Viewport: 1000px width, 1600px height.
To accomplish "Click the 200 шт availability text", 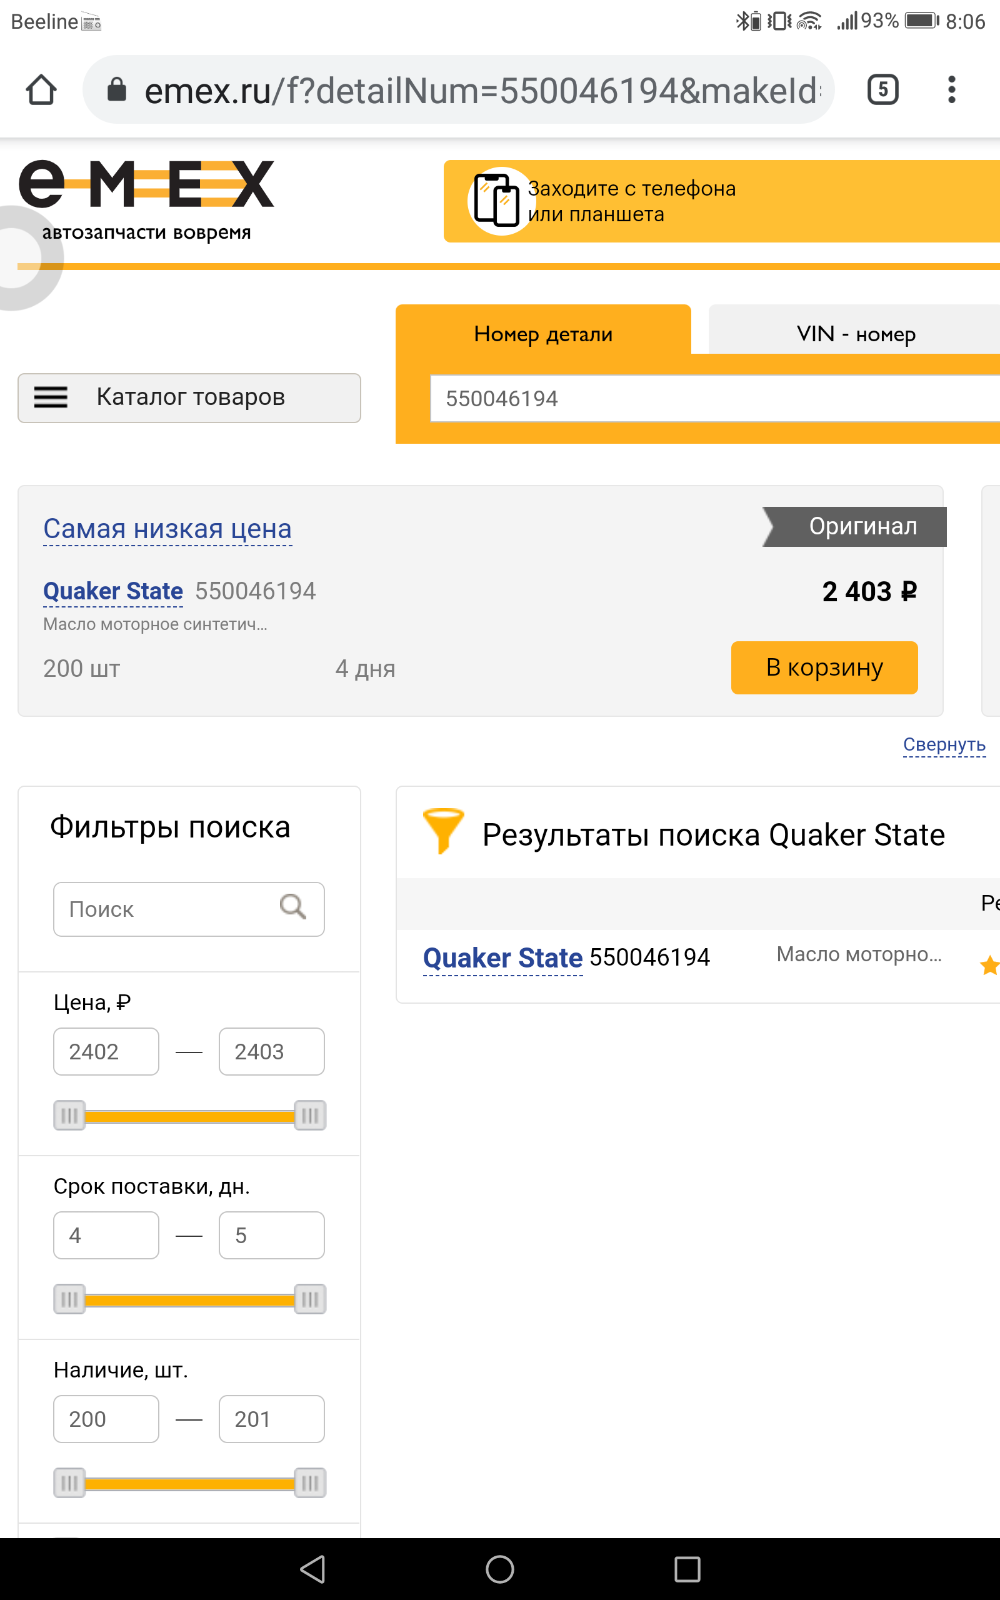I will [82, 669].
